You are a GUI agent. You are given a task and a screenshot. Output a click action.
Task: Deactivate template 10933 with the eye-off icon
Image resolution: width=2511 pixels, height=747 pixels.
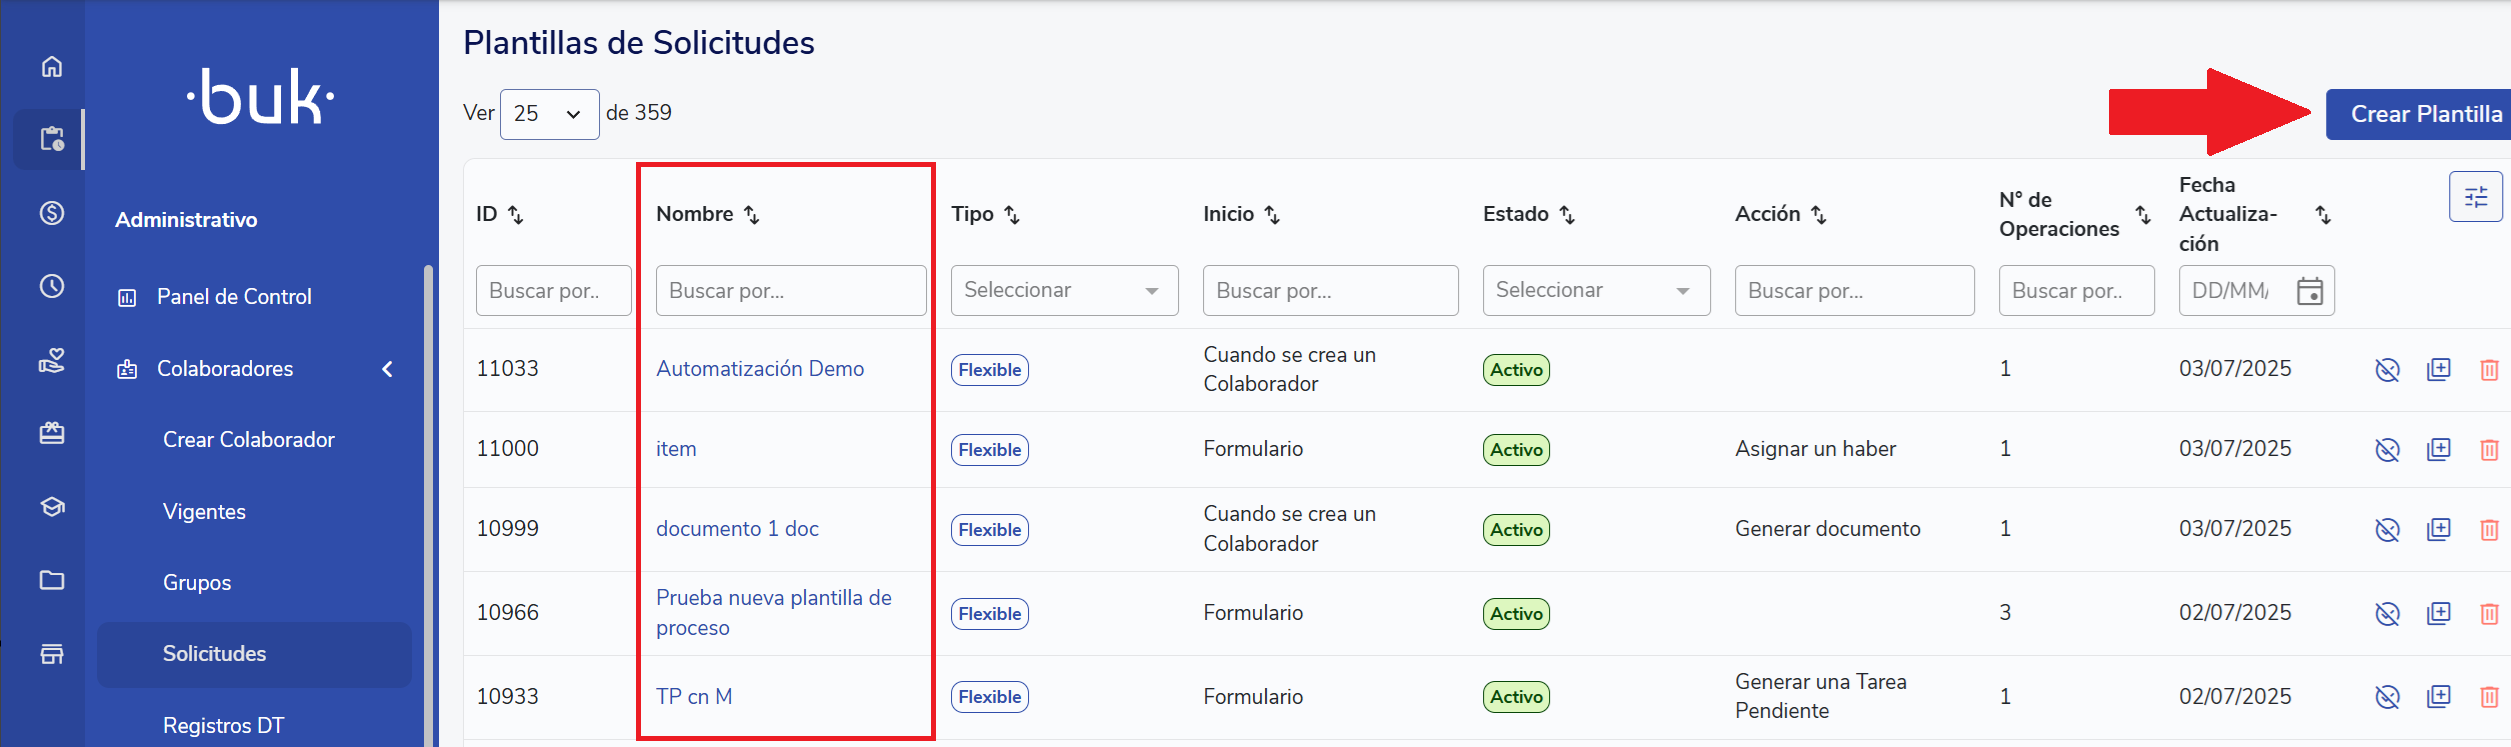(x=2388, y=697)
